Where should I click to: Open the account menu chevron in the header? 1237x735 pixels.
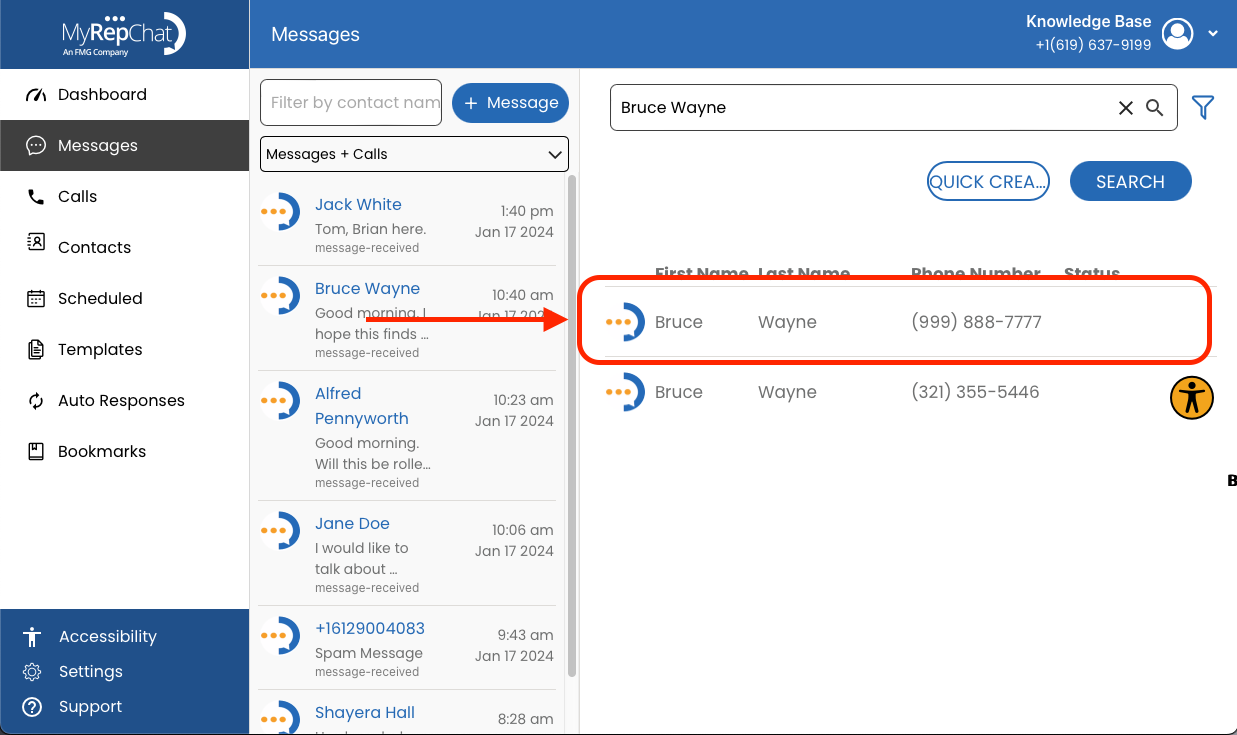tap(1213, 33)
